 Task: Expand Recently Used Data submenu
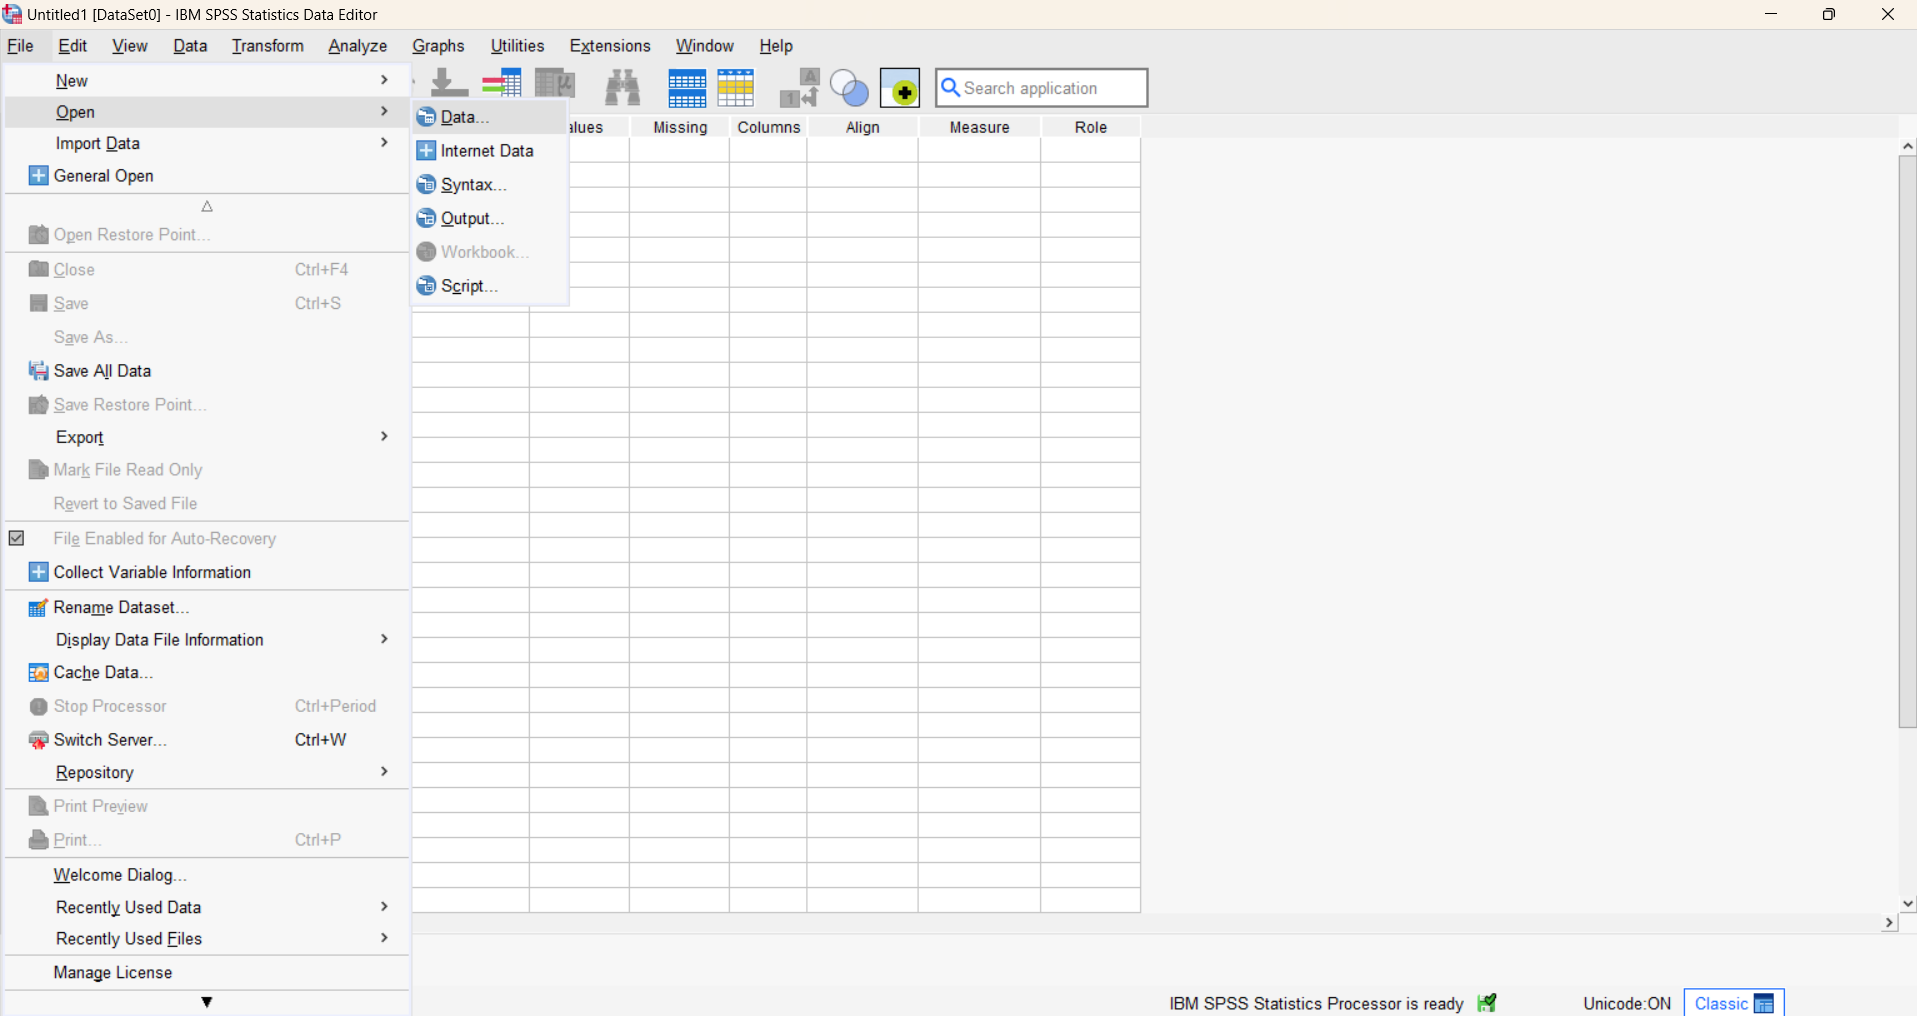click(207, 907)
